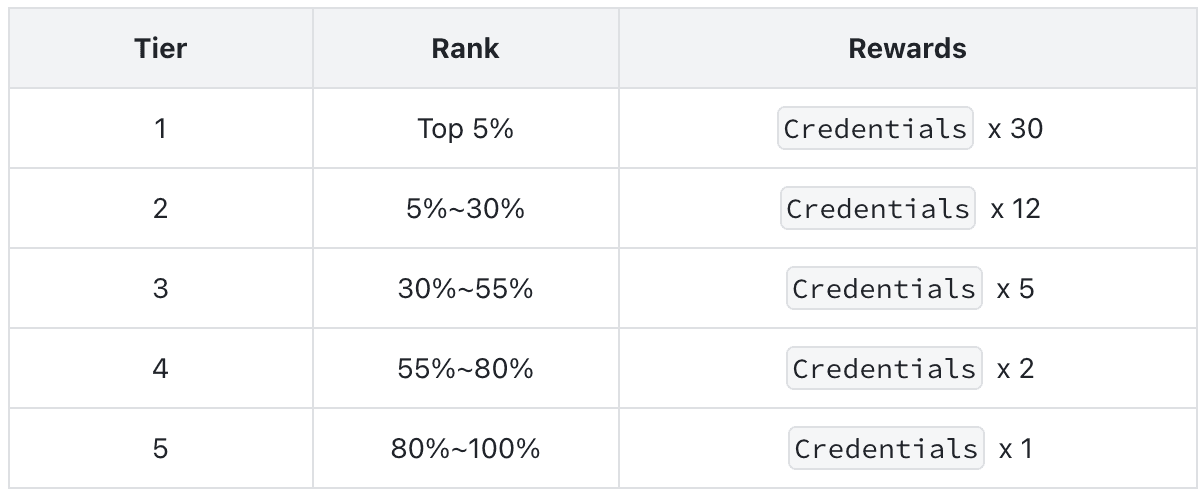Click the 30%~55% rank cell
Viewport: 1204px width, 494px height.
465,288
